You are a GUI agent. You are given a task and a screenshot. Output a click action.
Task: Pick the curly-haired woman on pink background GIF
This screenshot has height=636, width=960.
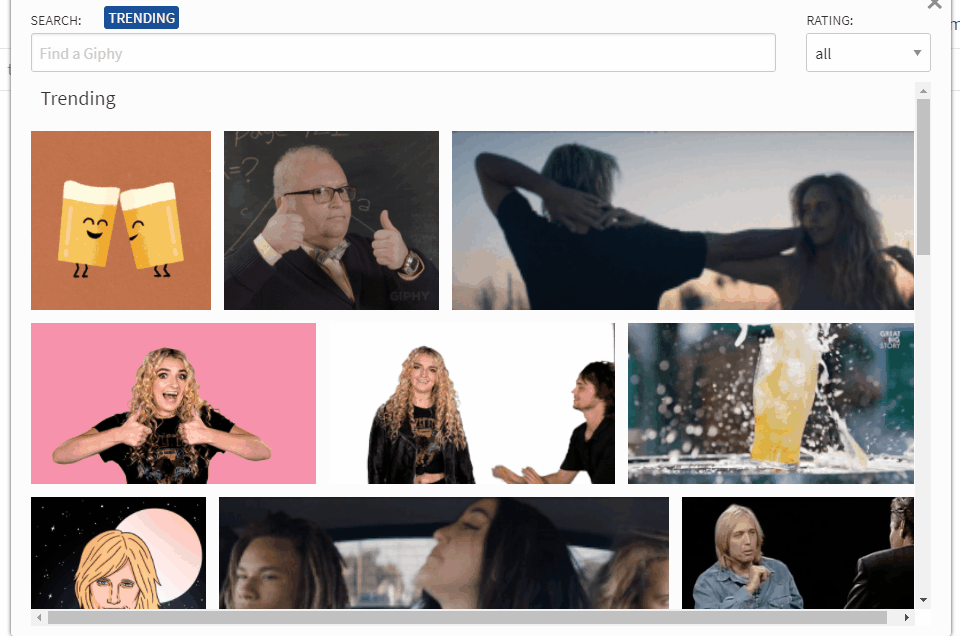coord(173,403)
